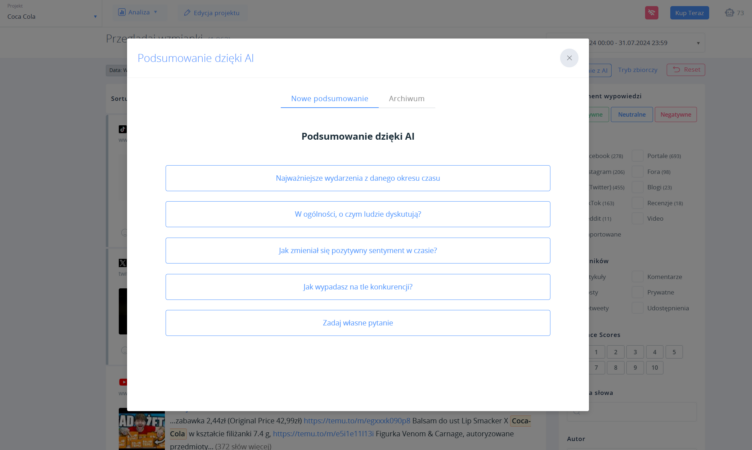Expand the Analiza menu dropdown
Viewport: 752px width, 450px height.
[x=138, y=12]
